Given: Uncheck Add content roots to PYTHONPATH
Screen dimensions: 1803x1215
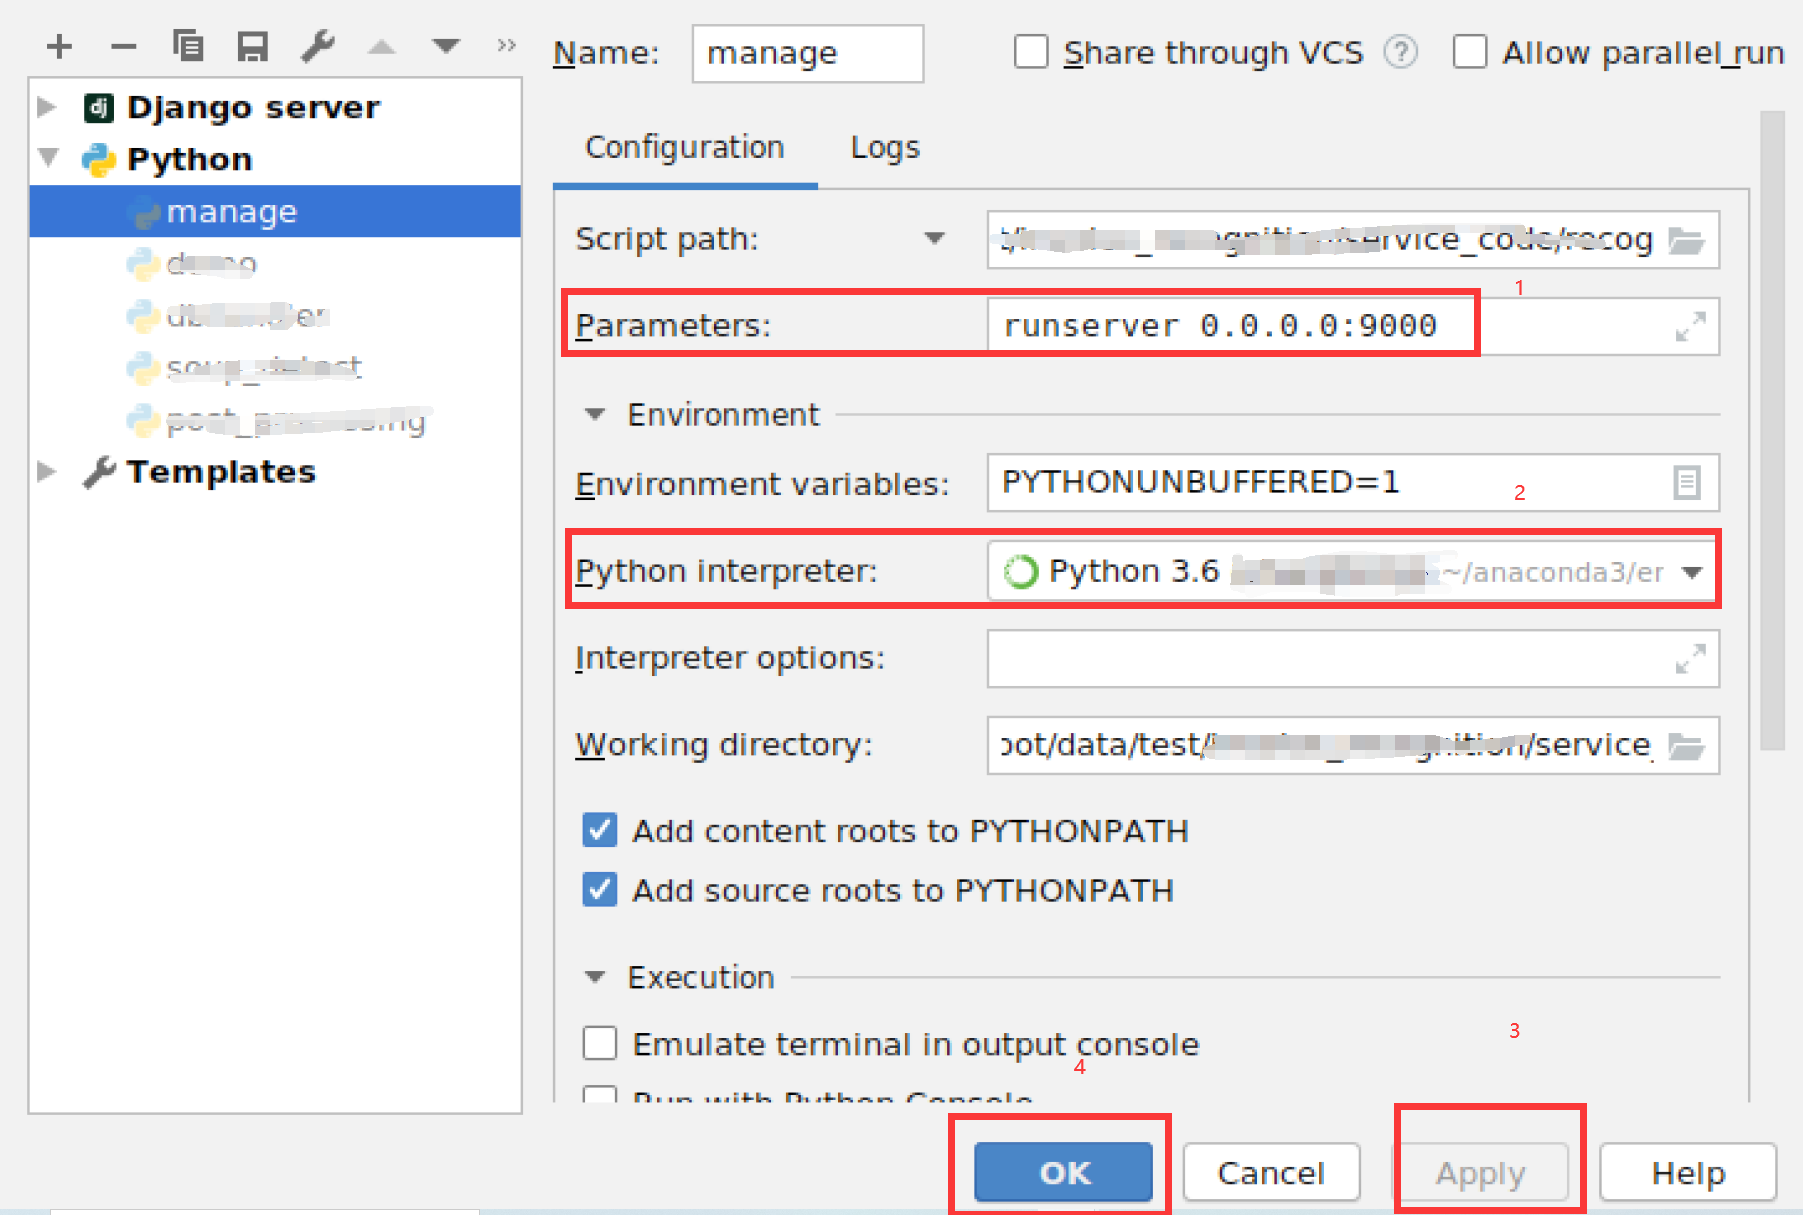Looking at the screenshot, I should [x=600, y=830].
